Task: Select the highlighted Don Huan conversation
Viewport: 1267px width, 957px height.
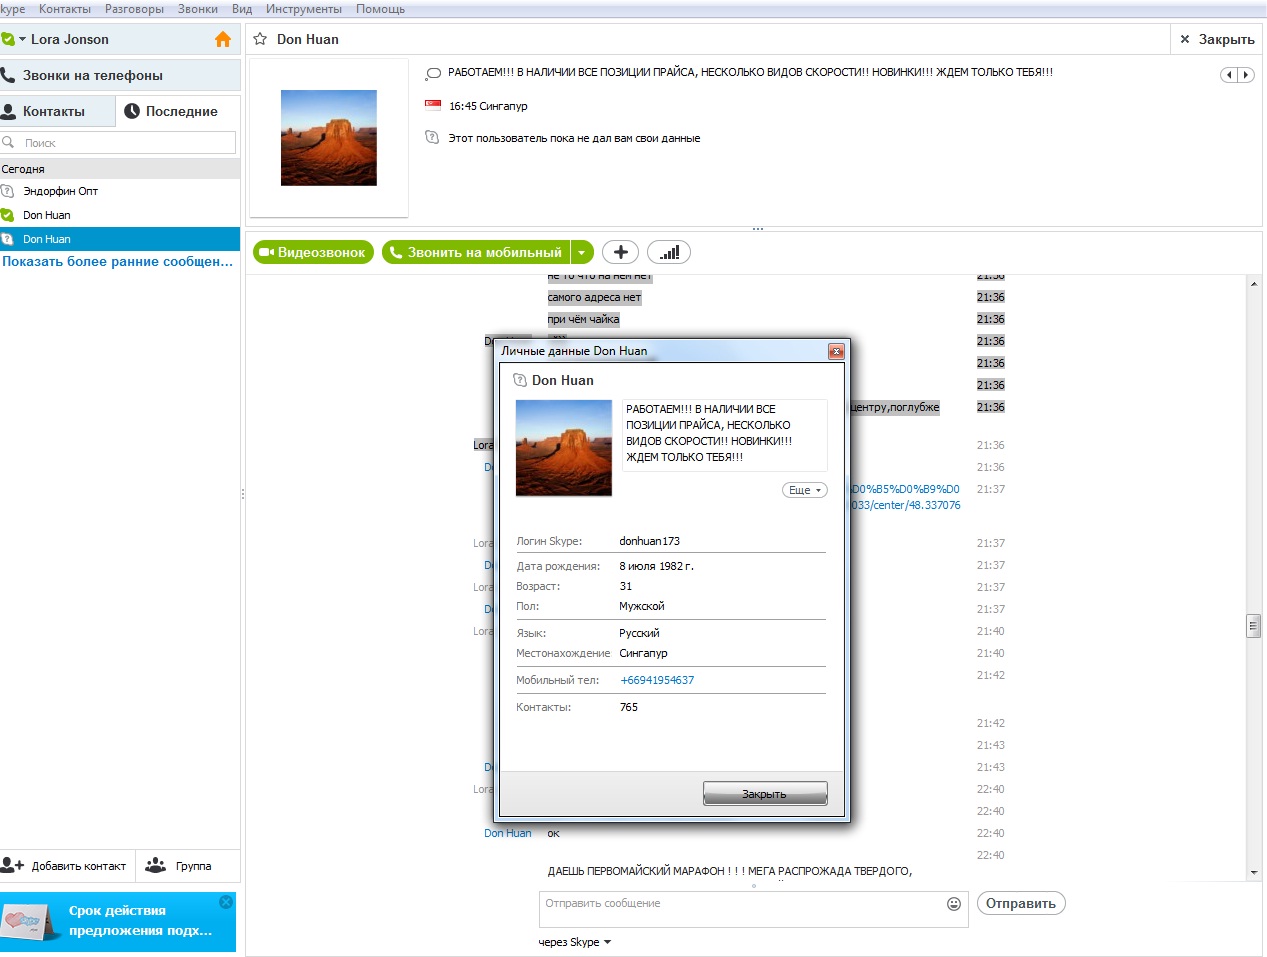Action: coord(120,239)
